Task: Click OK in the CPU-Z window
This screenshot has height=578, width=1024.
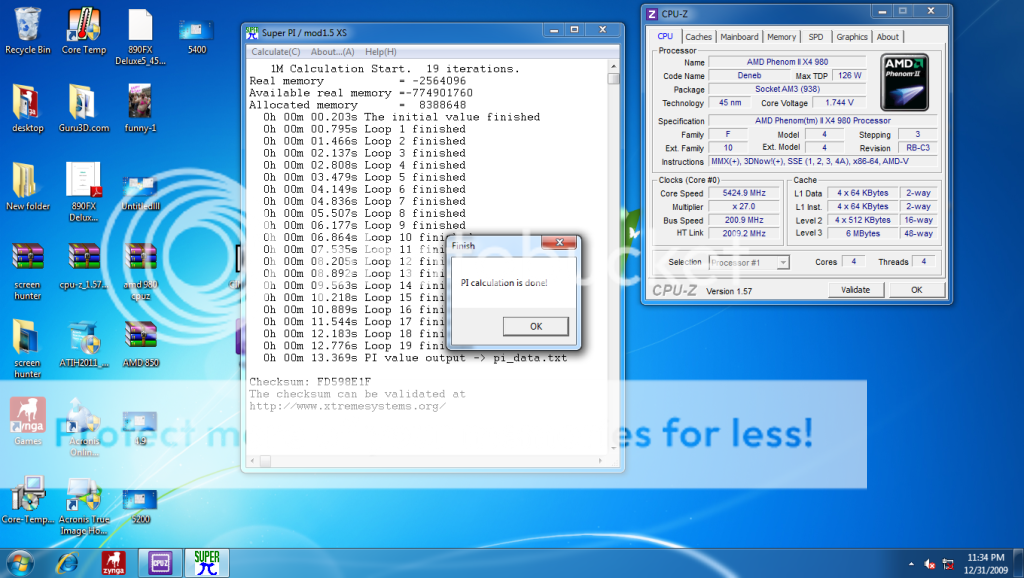Action: coord(916,290)
